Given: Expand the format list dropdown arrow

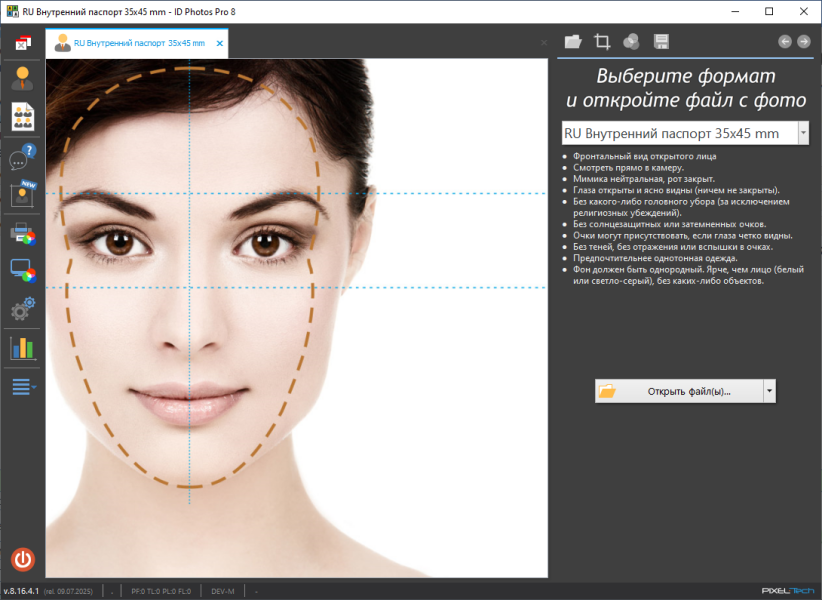Looking at the screenshot, I should pyautogui.click(x=803, y=133).
